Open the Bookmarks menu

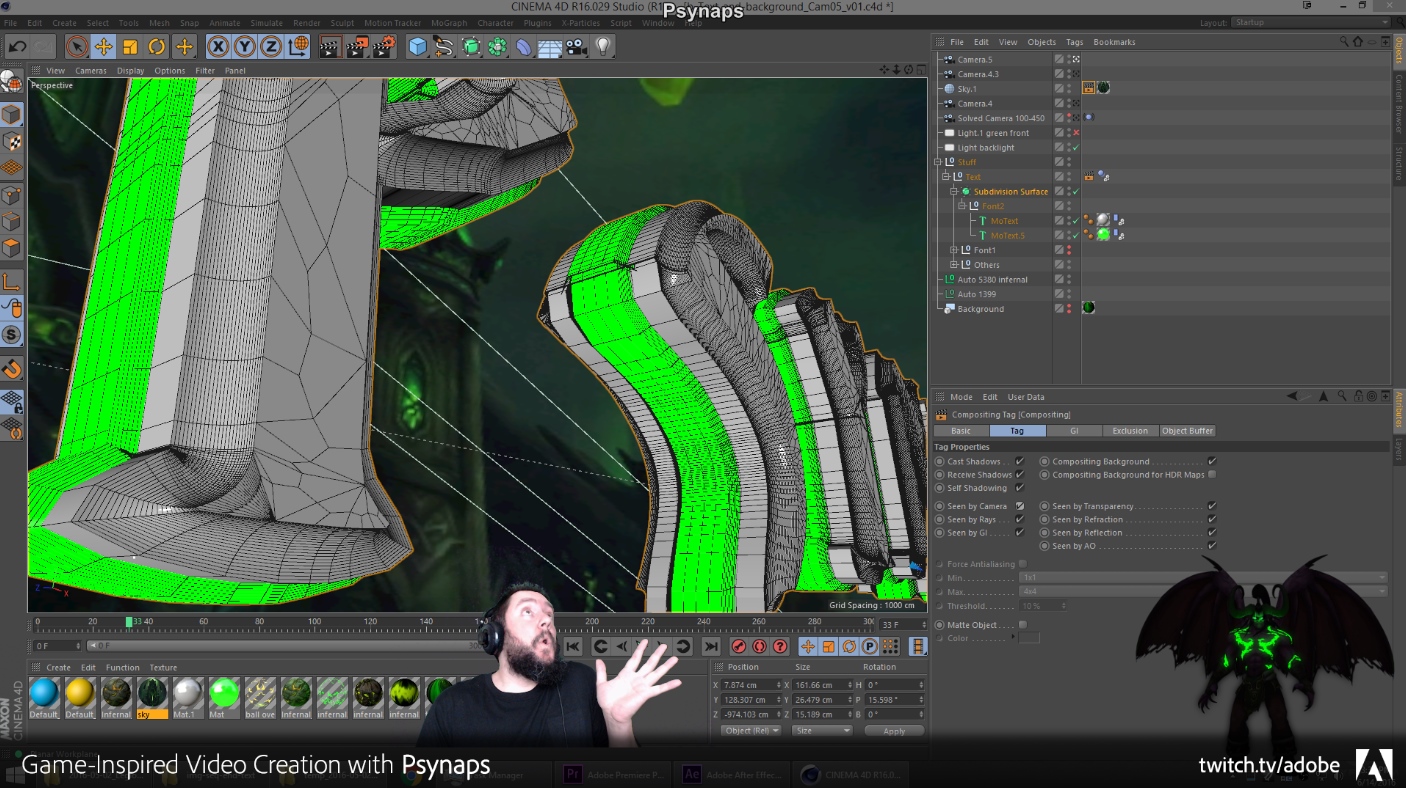1114,42
